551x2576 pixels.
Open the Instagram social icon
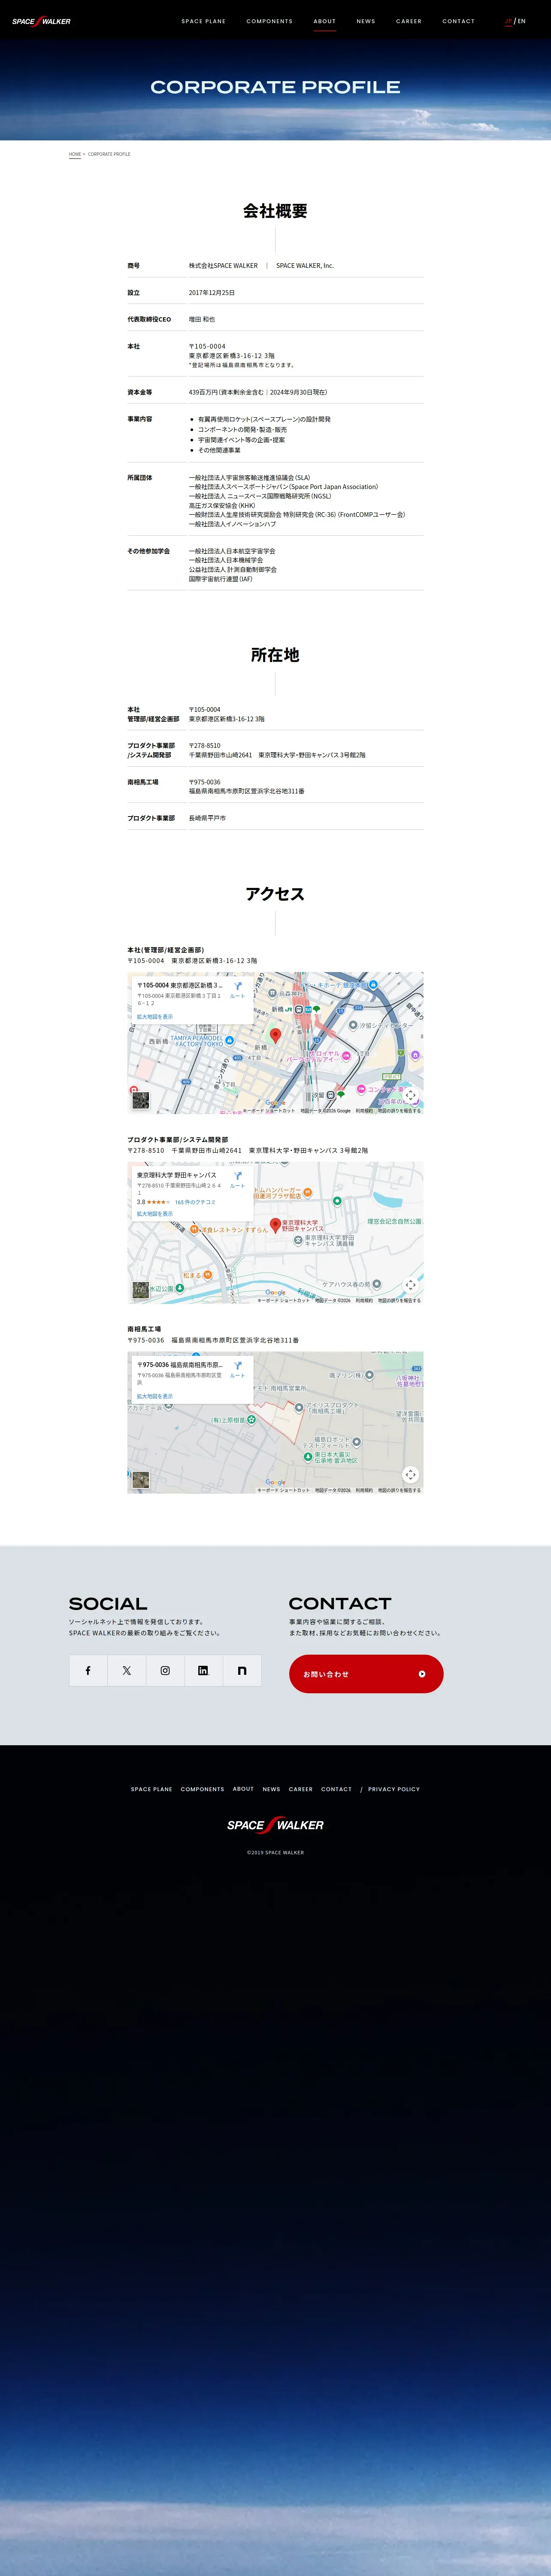165,1670
